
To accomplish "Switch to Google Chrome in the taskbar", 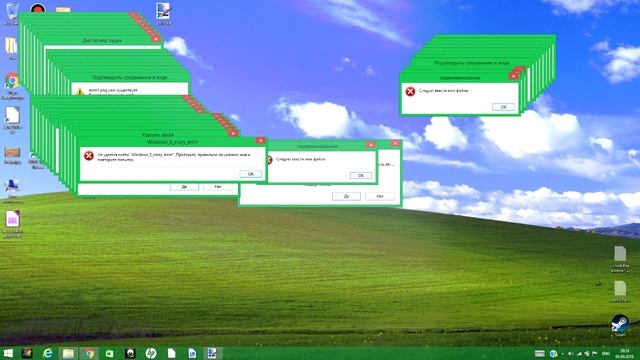I will click(x=89, y=353).
